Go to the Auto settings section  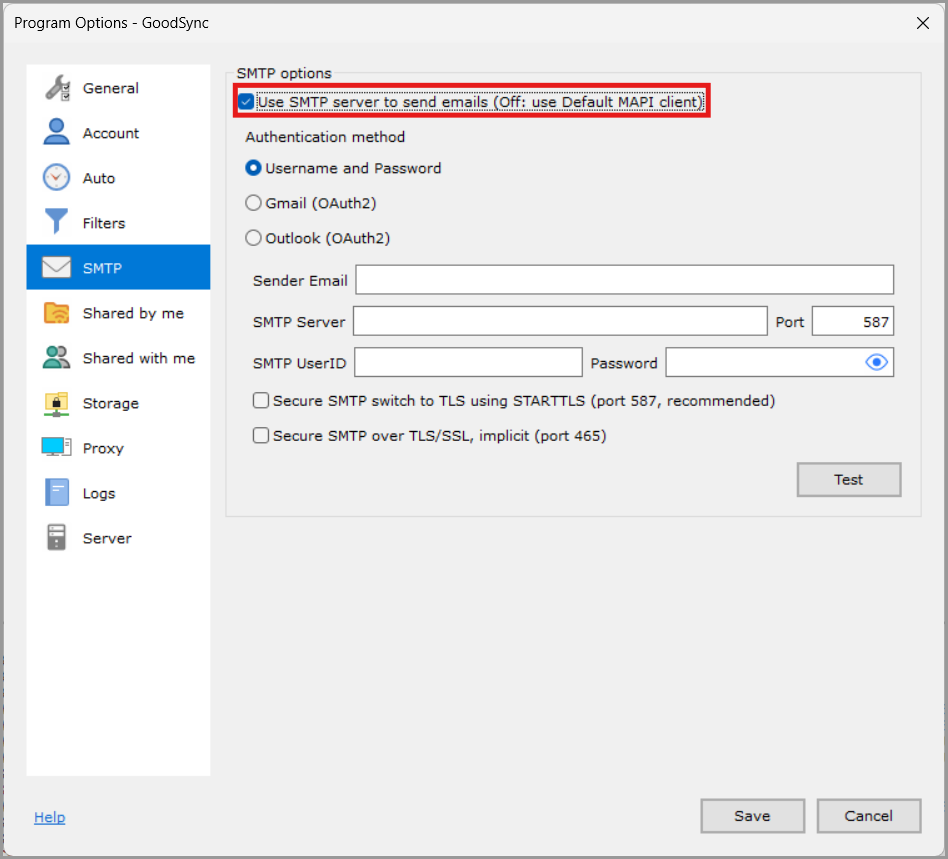[x=99, y=178]
